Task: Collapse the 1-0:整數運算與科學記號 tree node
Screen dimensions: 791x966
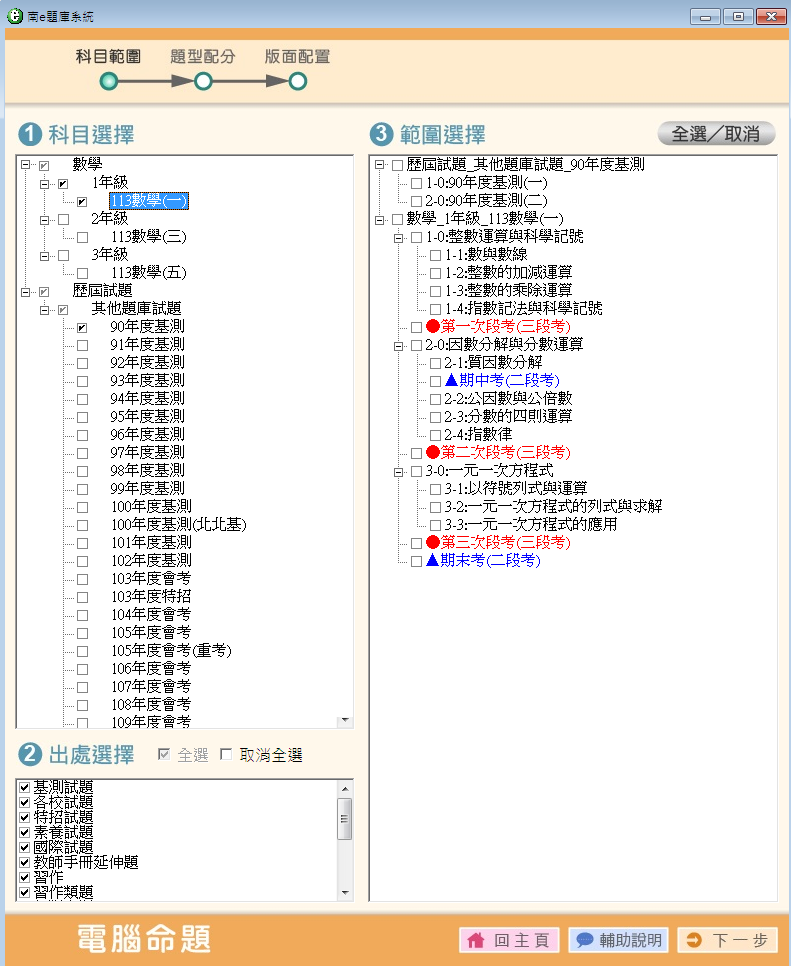Action: tap(399, 237)
